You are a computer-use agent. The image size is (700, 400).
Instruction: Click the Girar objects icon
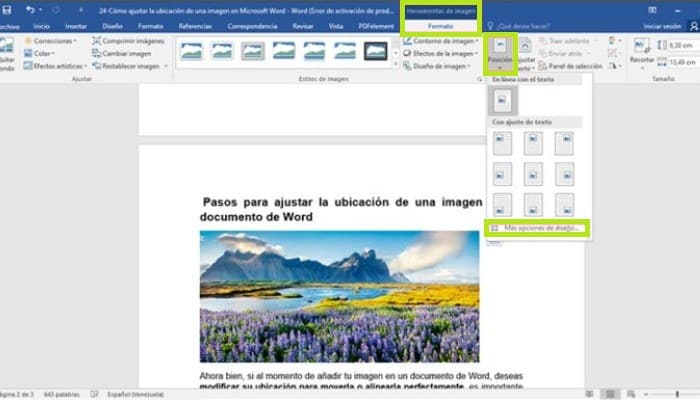[x=614, y=66]
